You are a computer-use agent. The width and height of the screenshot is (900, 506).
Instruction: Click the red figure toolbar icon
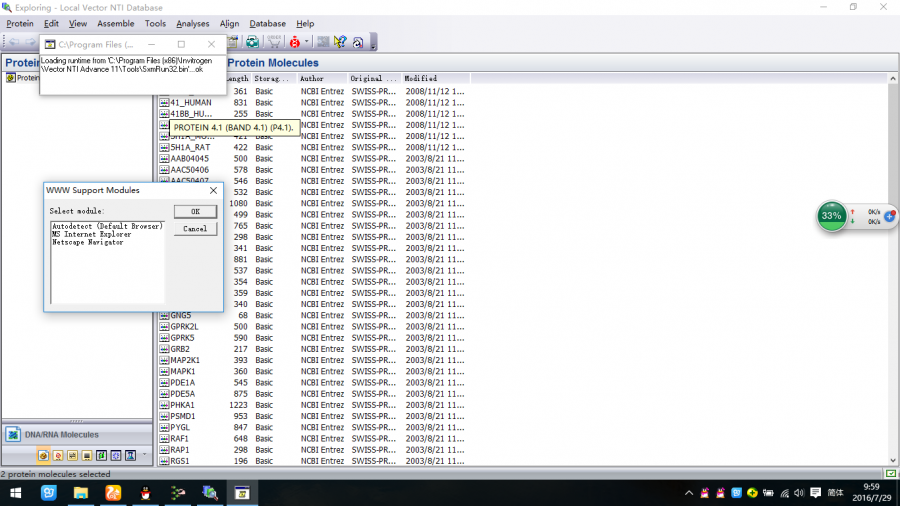pyautogui.click(x=294, y=42)
